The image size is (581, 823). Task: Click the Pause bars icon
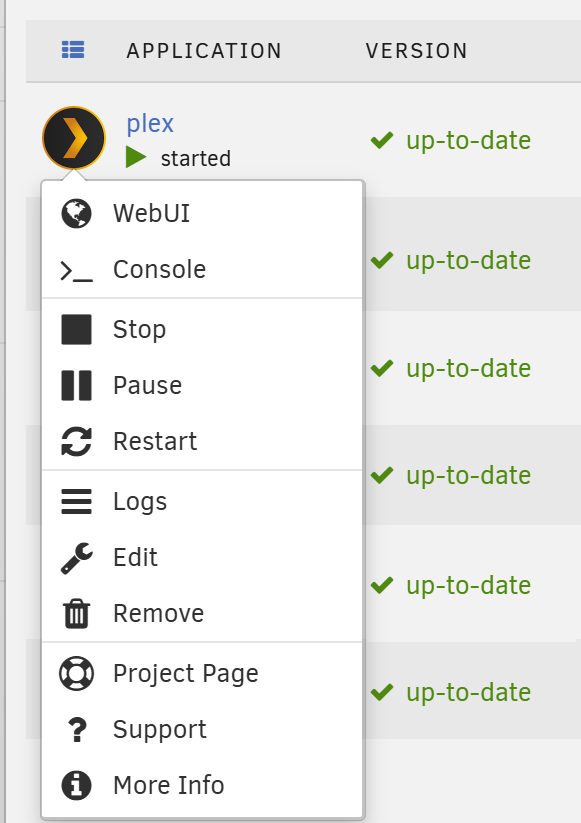[x=77, y=385]
